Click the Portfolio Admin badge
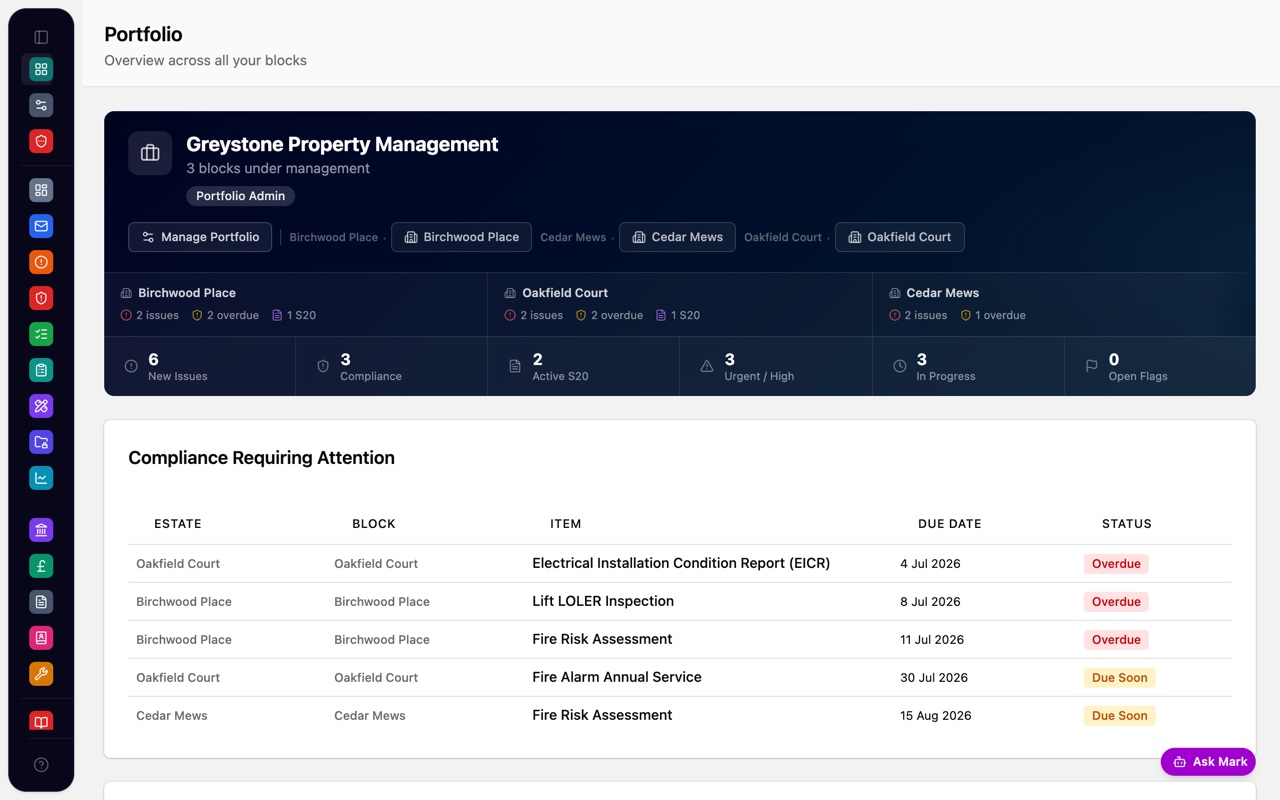1280x800 pixels. 240,196
